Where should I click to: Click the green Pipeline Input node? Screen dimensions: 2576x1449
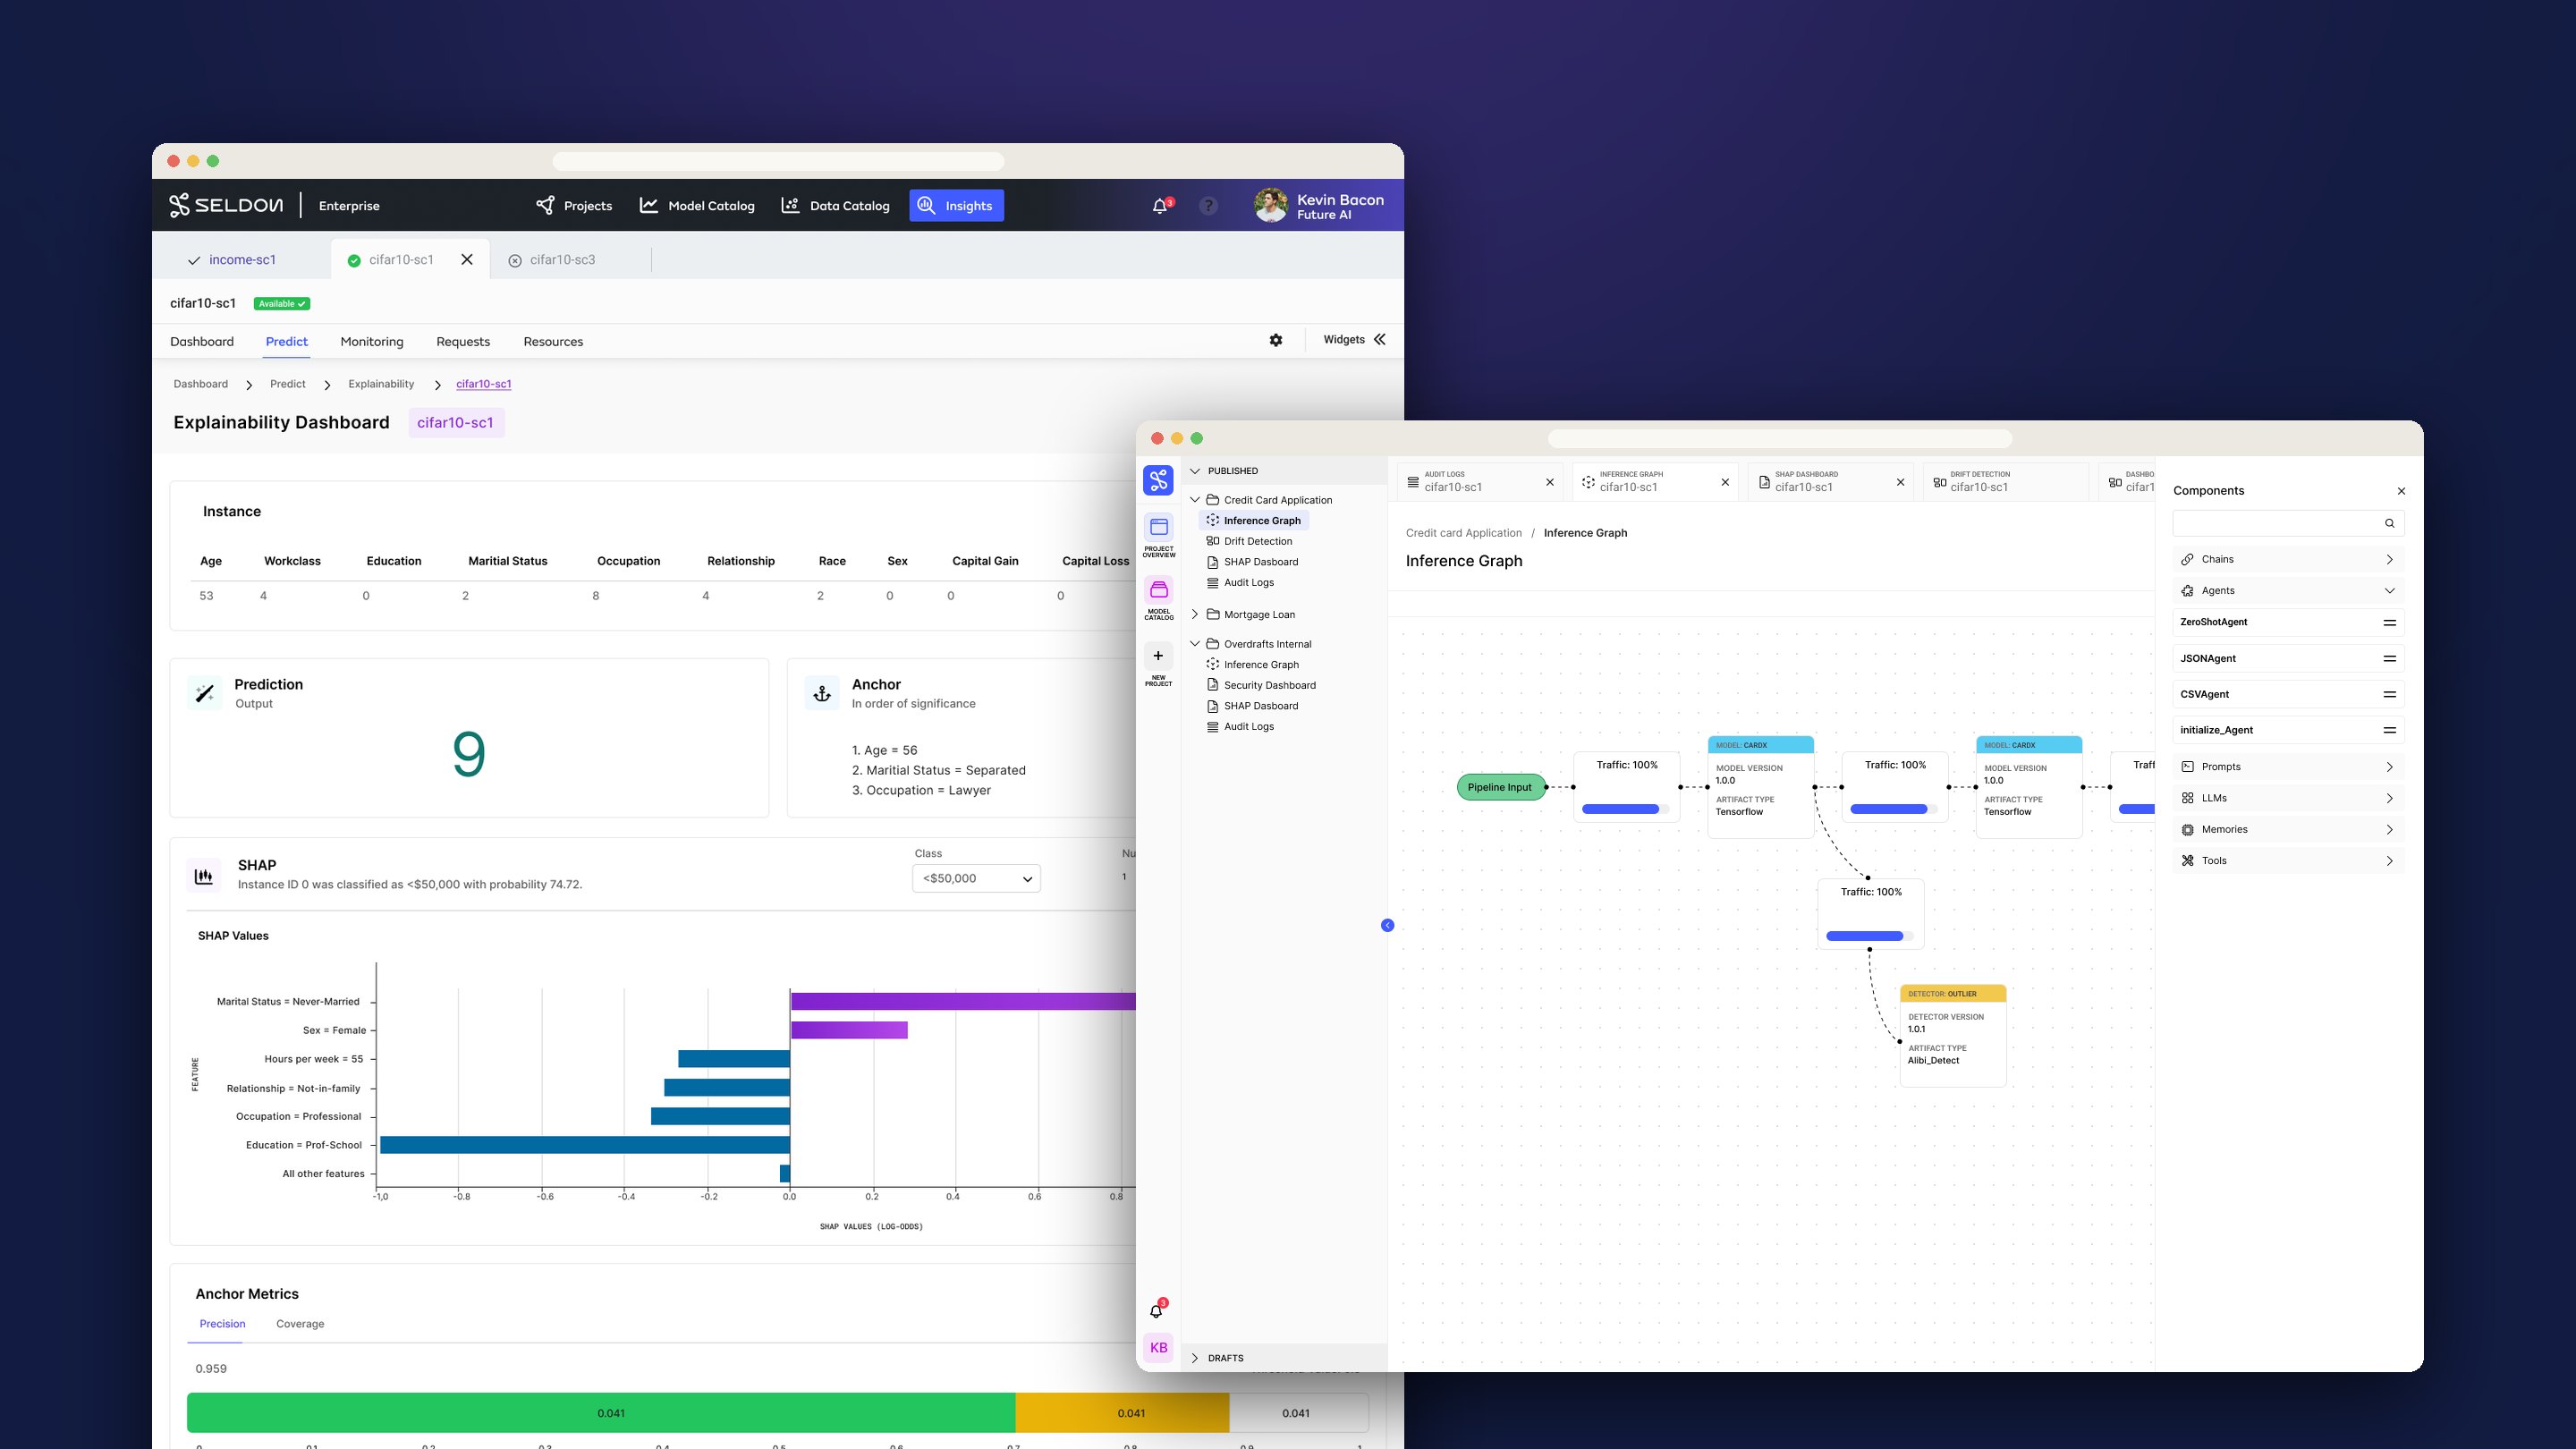tap(1500, 787)
